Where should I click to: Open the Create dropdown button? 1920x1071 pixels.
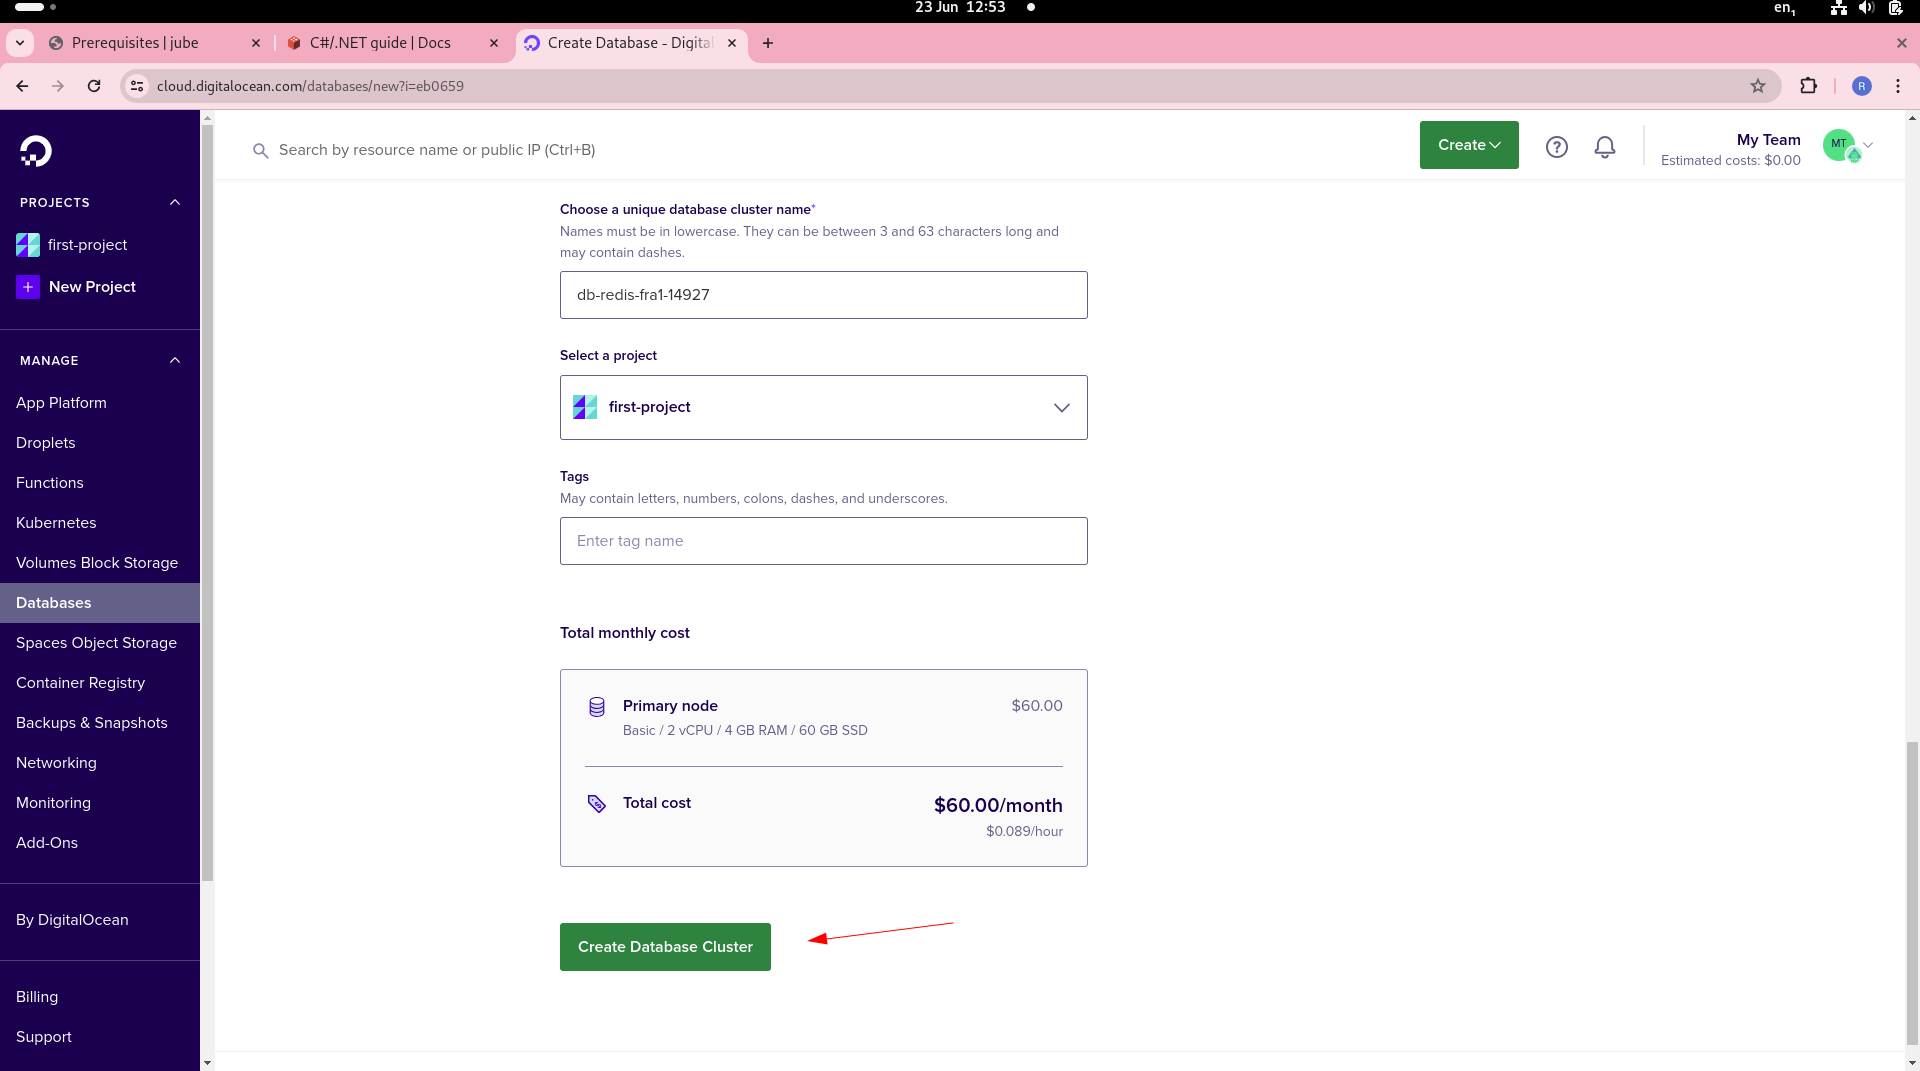[x=1469, y=145]
